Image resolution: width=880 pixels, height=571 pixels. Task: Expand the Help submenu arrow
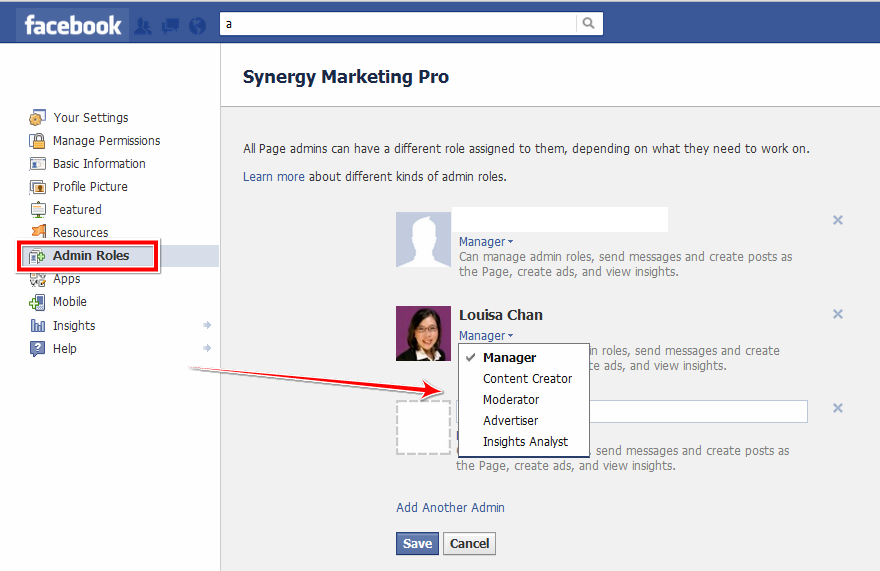pos(207,348)
